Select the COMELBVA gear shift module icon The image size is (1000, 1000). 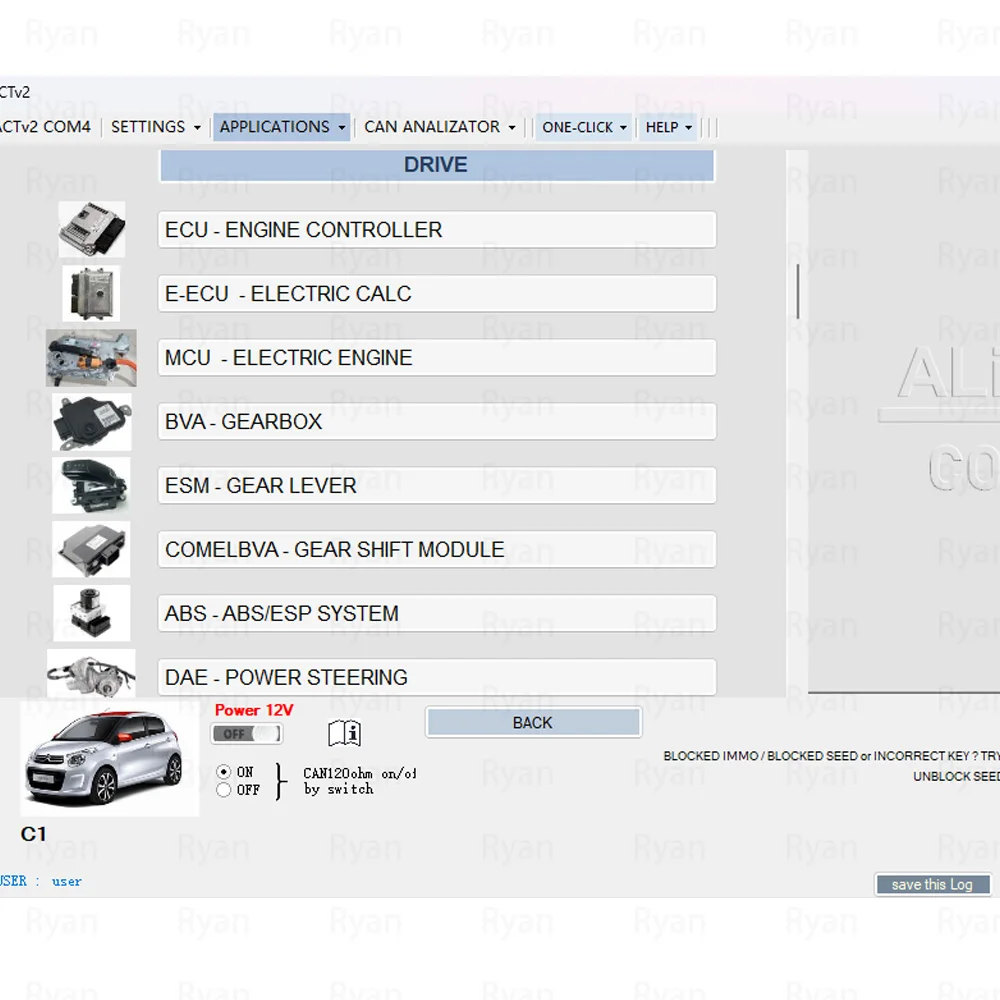point(91,549)
